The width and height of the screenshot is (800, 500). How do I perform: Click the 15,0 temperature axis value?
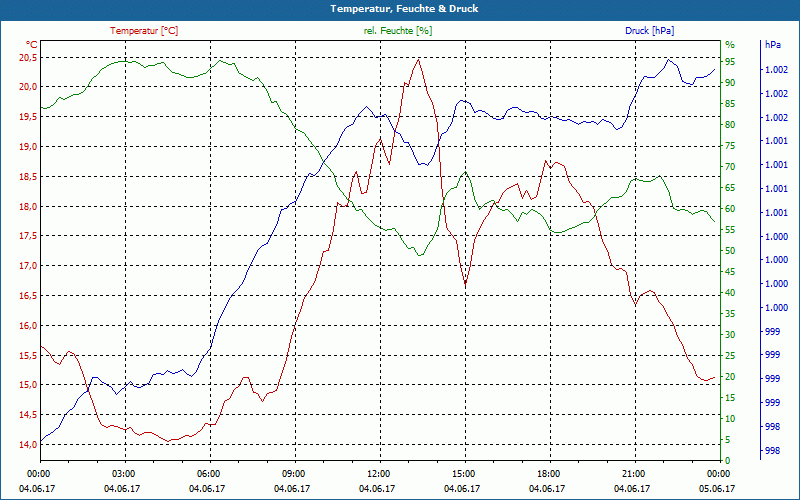click(x=28, y=385)
